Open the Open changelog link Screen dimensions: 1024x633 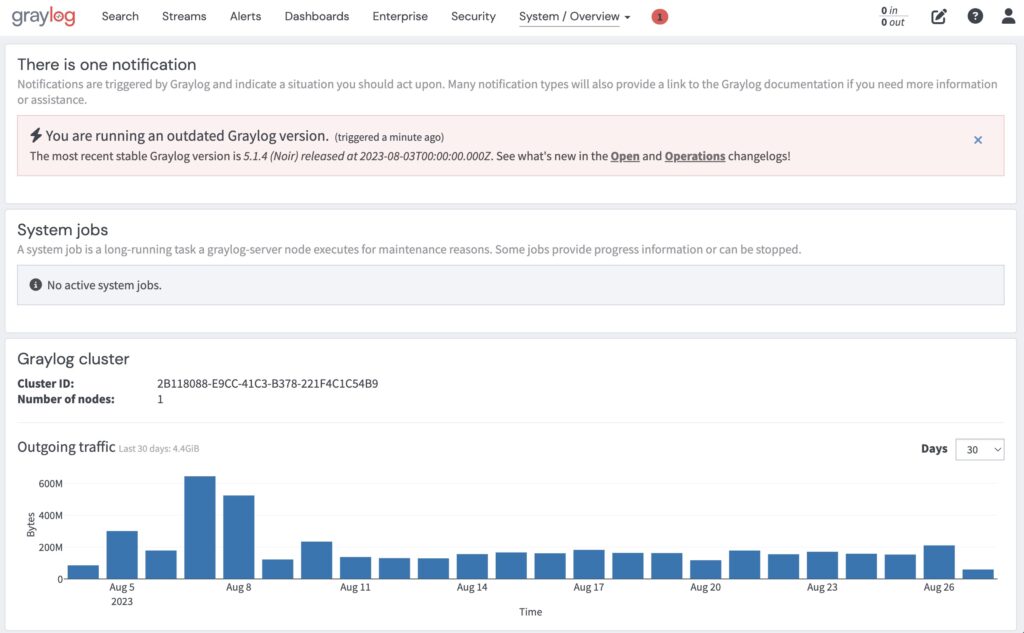click(625, 156)
